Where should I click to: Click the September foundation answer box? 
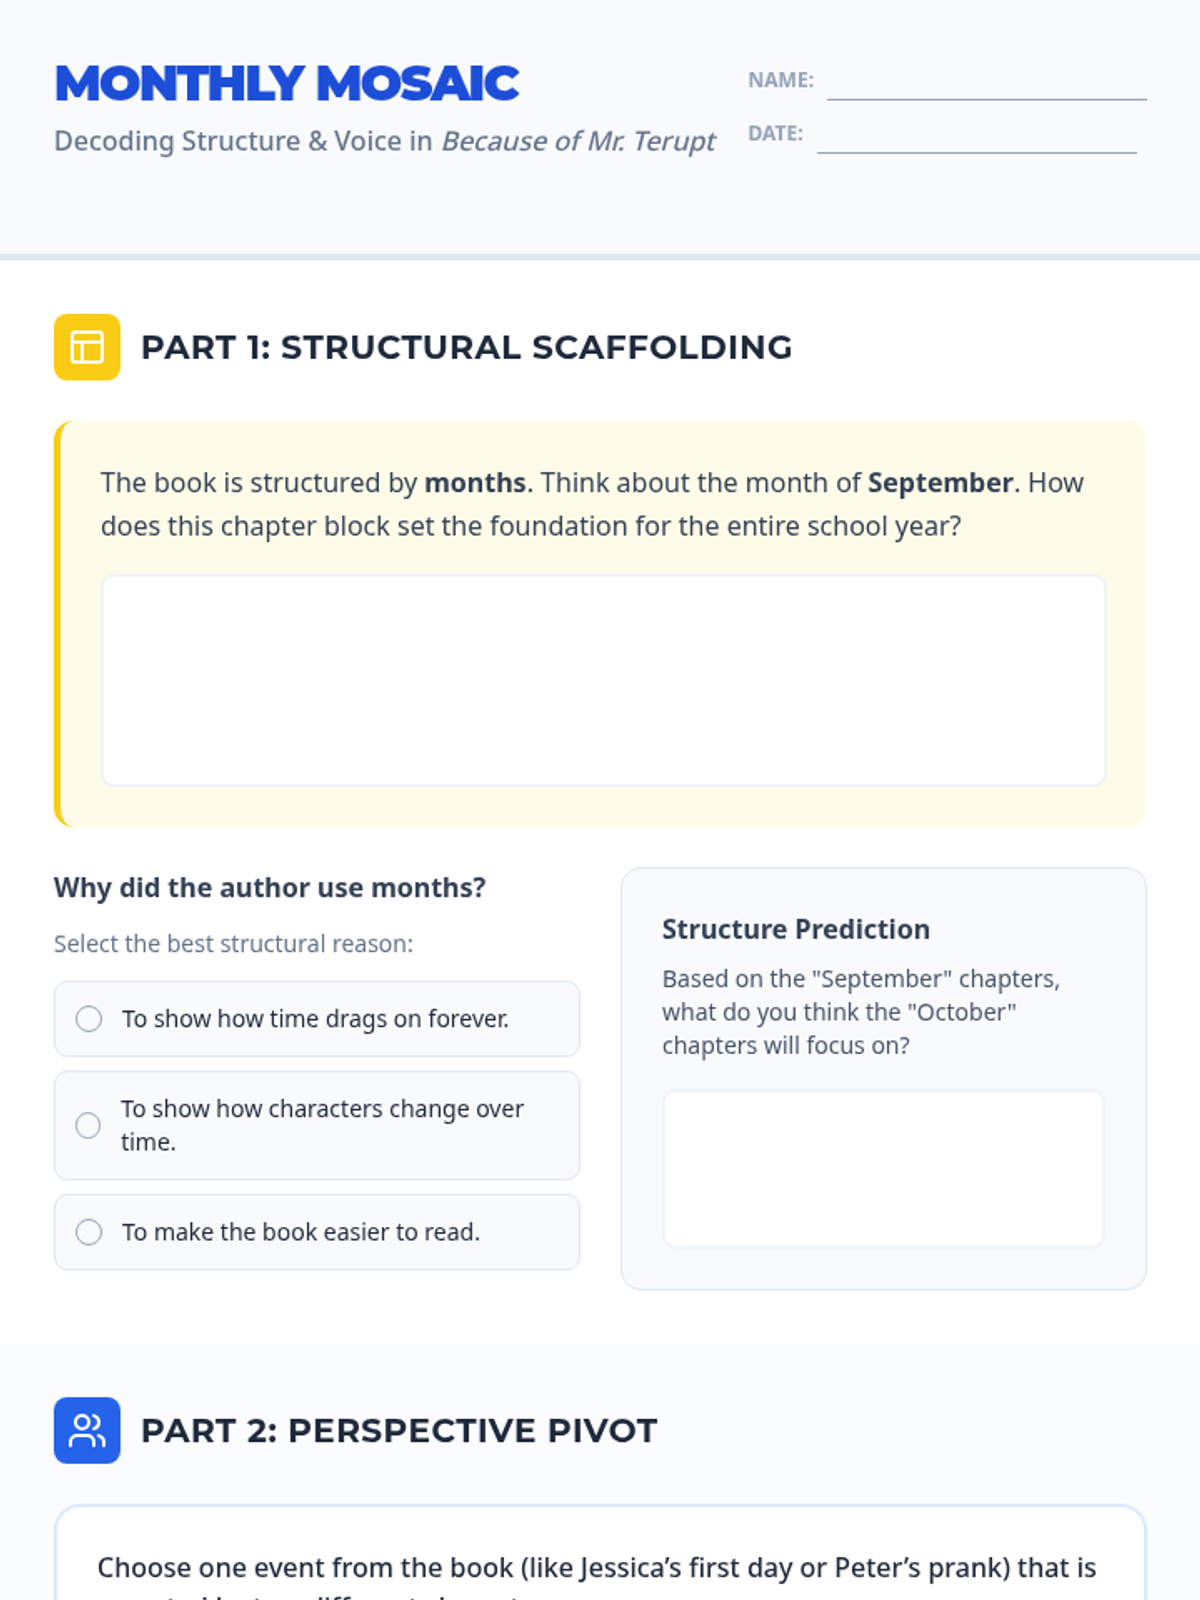click(x=603, y=680)
